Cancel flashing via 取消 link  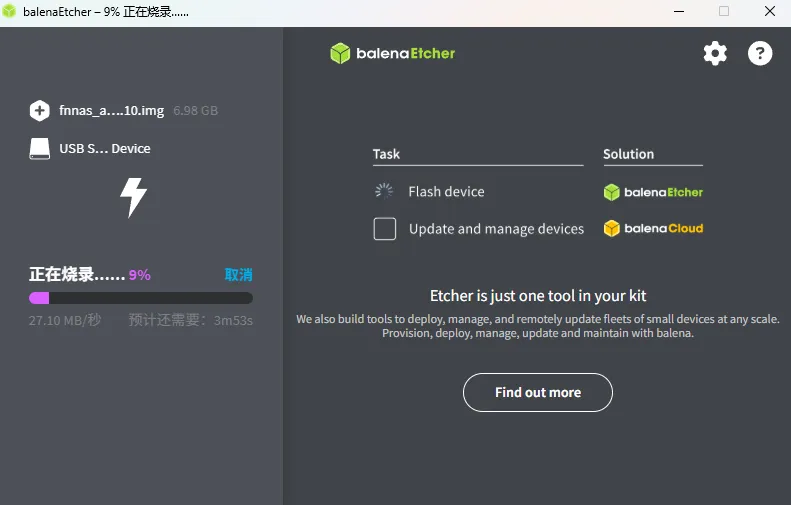238,274
